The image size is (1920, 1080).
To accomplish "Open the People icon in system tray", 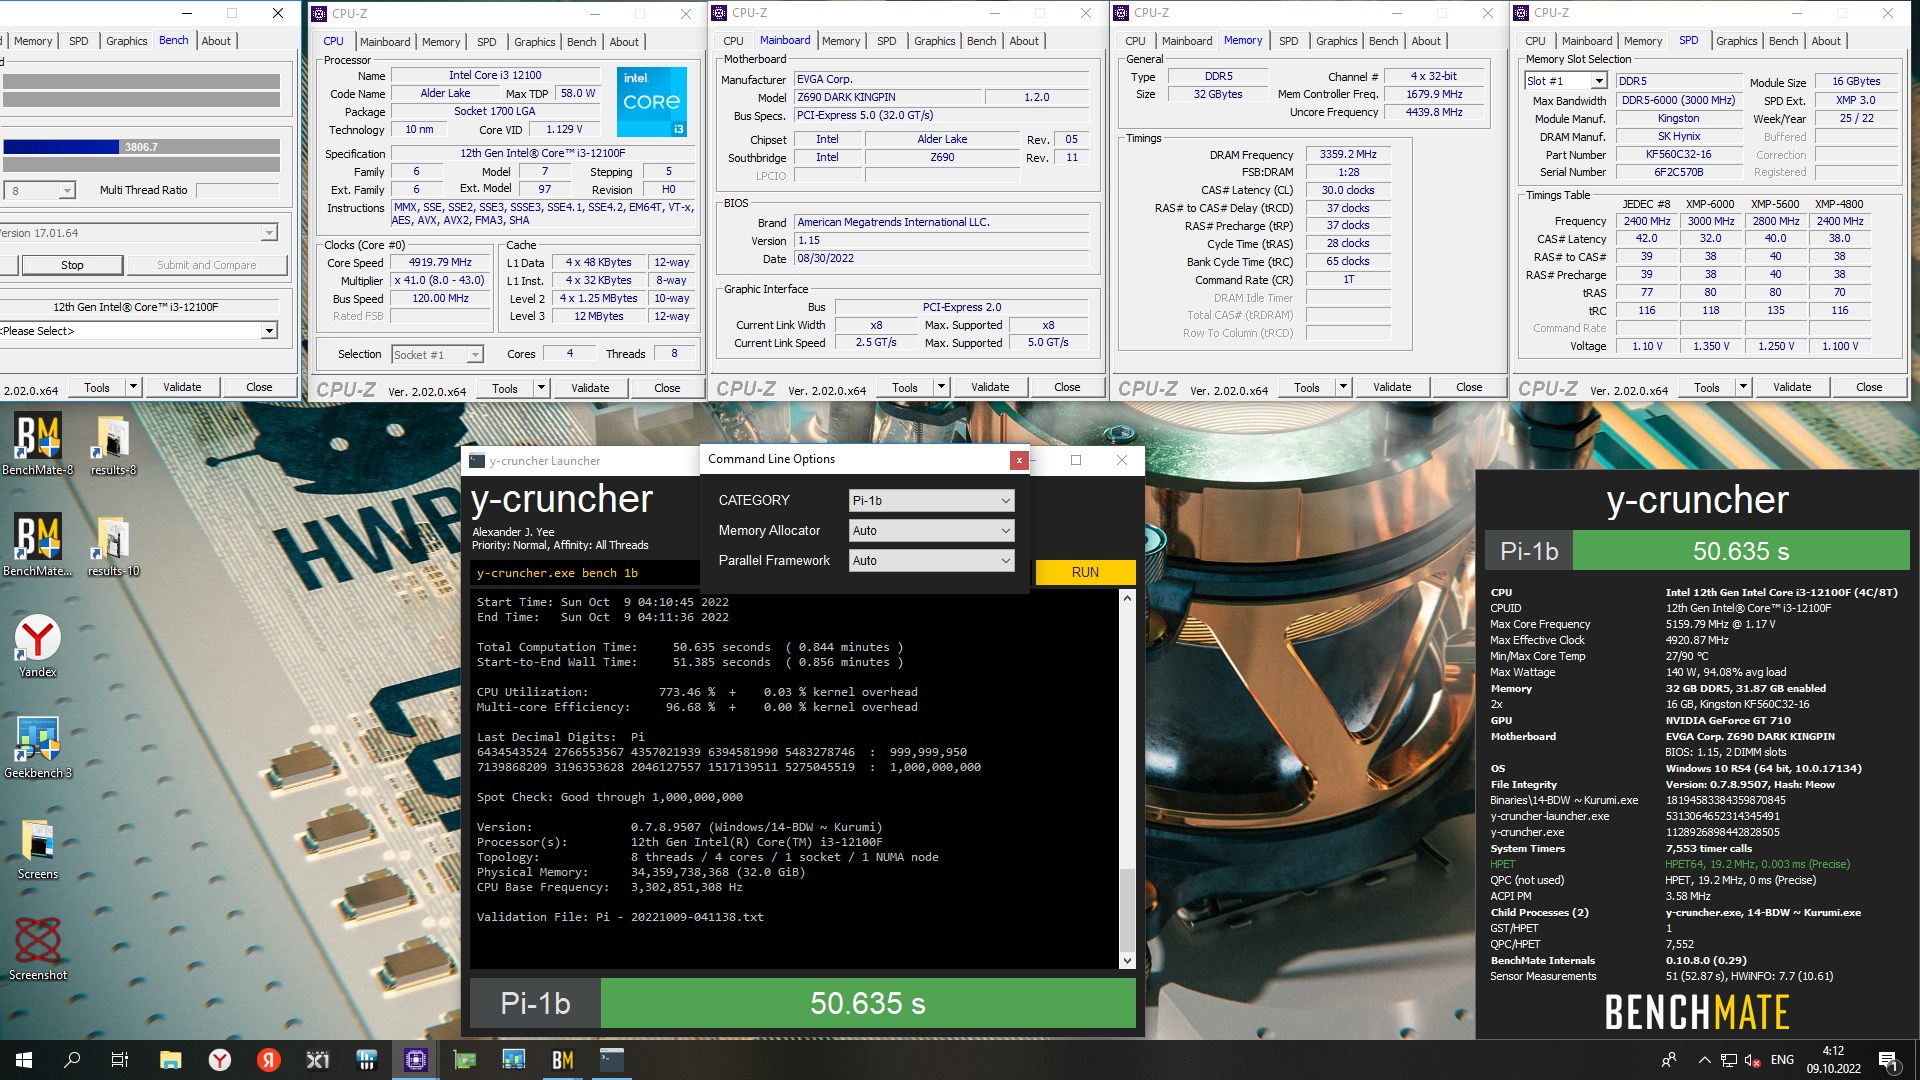I will point(1668,1060).
